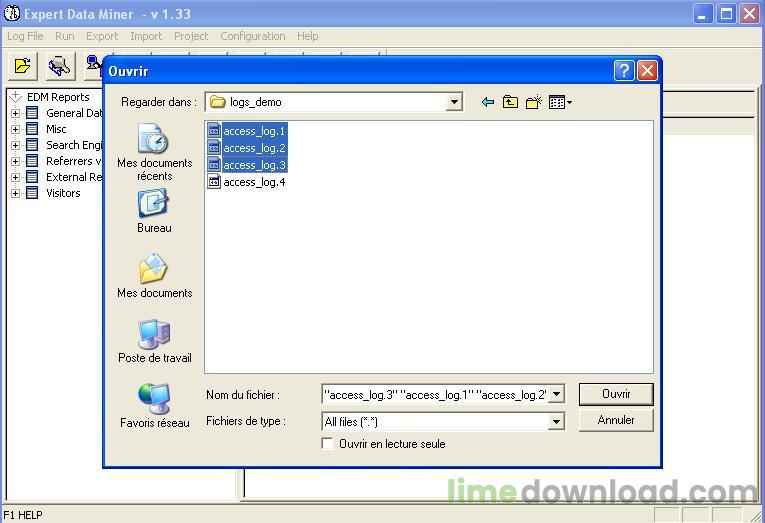
Task: Select the Misc tree item label
Action: [56, 129]
